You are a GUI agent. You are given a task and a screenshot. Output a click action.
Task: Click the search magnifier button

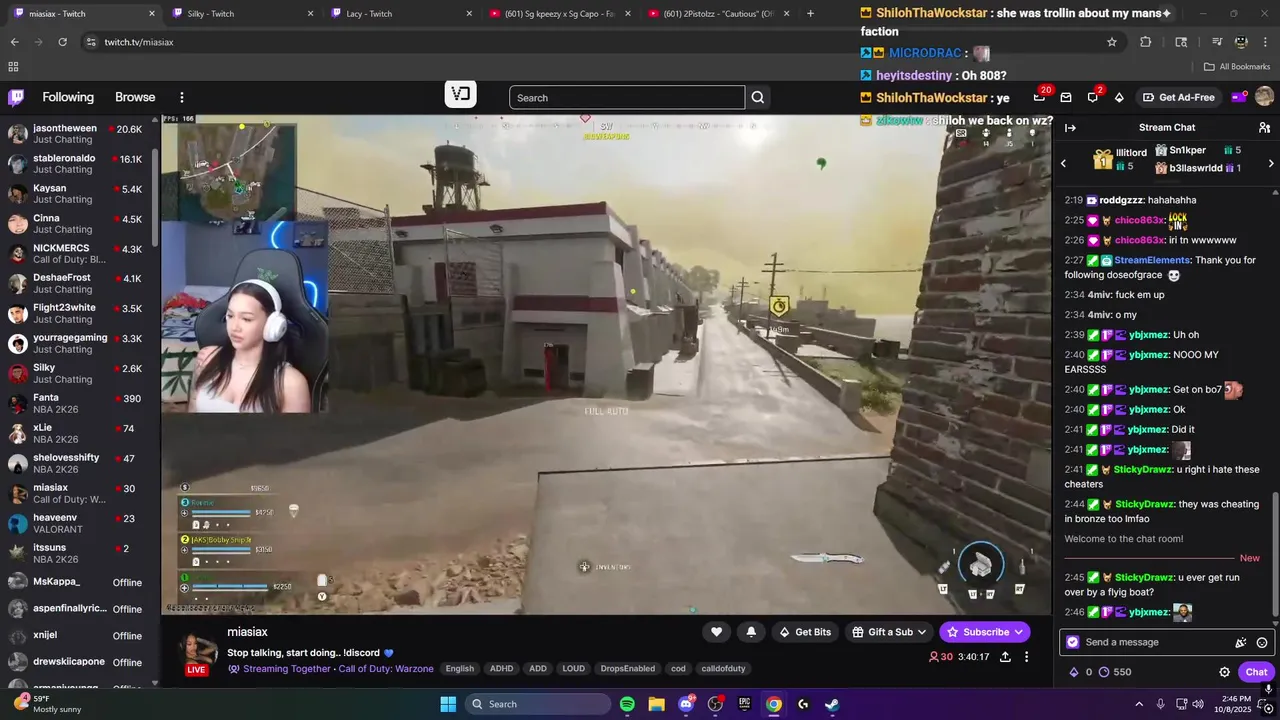[758, 97]
